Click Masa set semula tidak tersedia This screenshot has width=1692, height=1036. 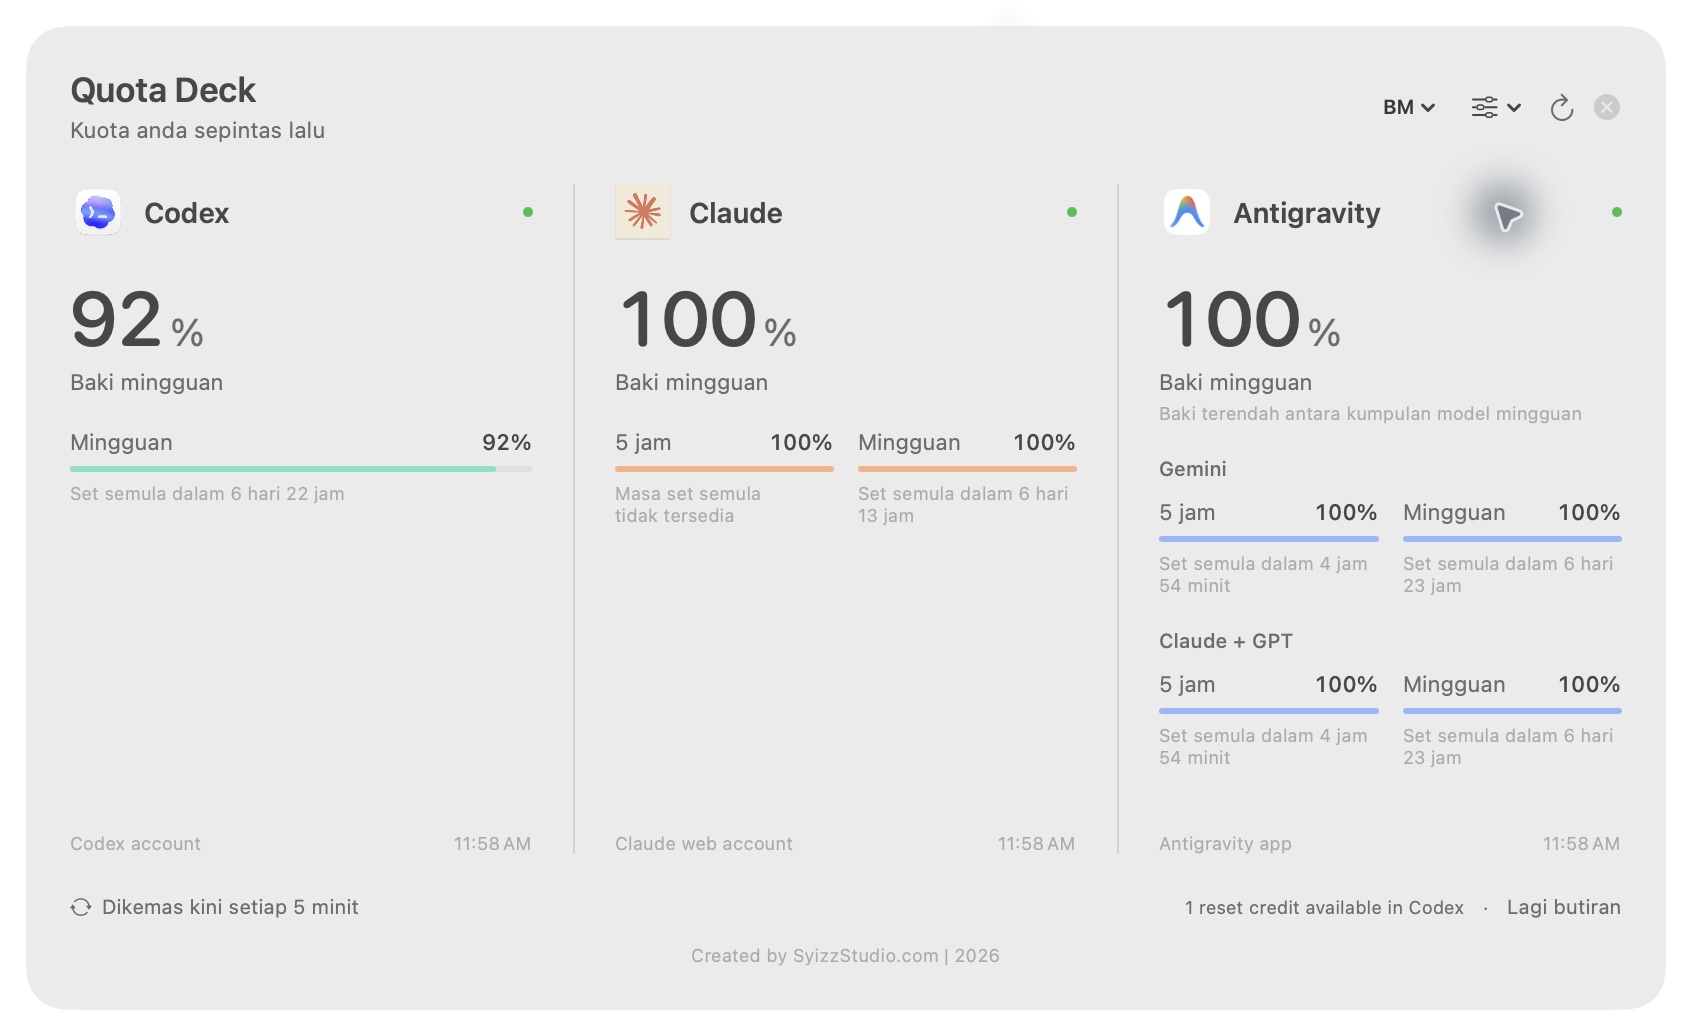pyautogui.click(x=688, y=504)
